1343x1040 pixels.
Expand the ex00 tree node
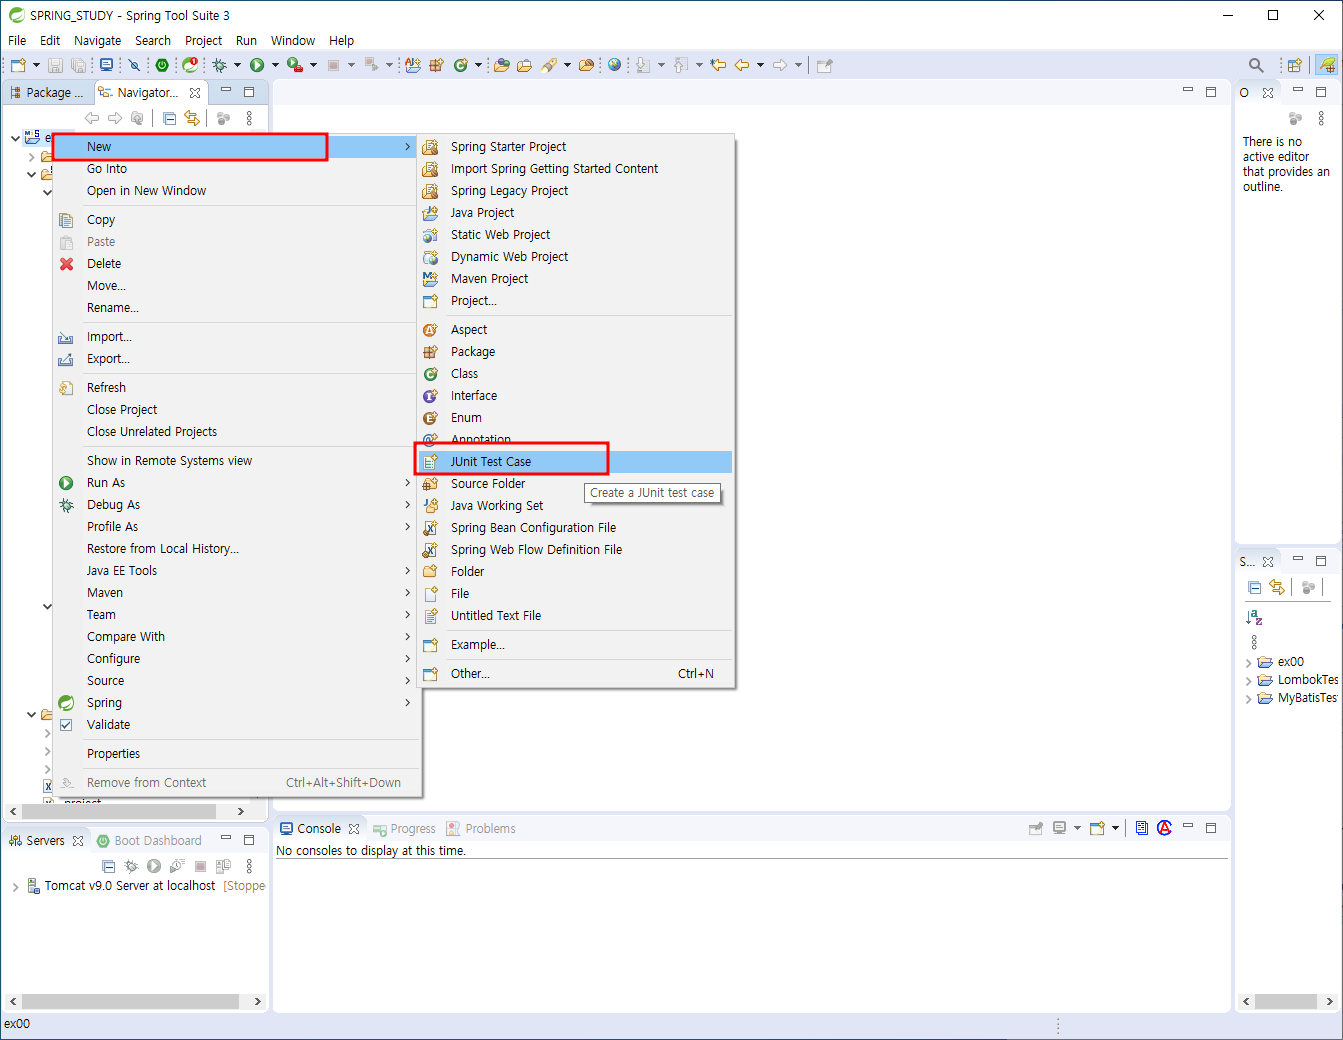(x=1249, y=663)
